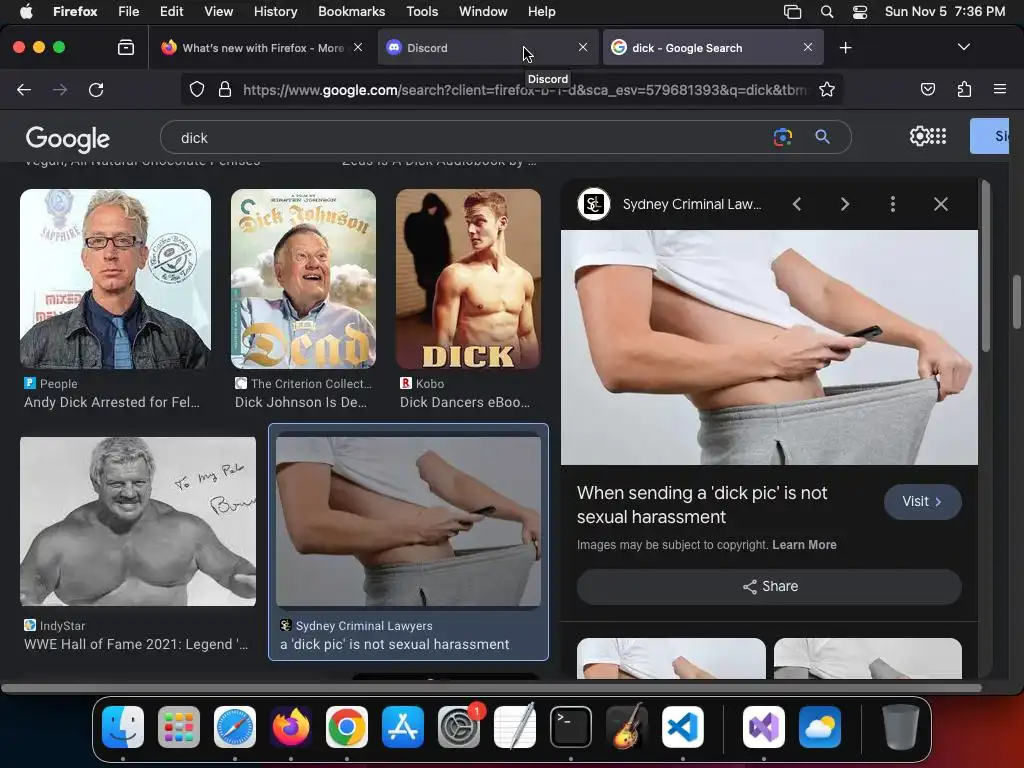This screenshot has width=1024, height=768.
Task: Bookmark this page with the star
Action: [827, 89]
